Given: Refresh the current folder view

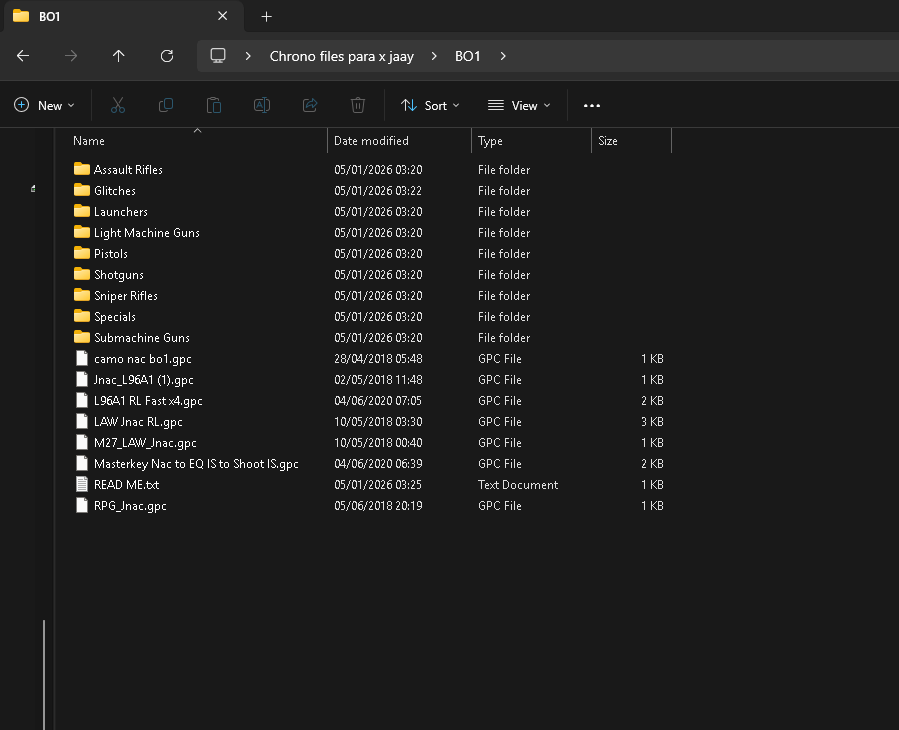Looking at the screenshot, I should 167,56.
